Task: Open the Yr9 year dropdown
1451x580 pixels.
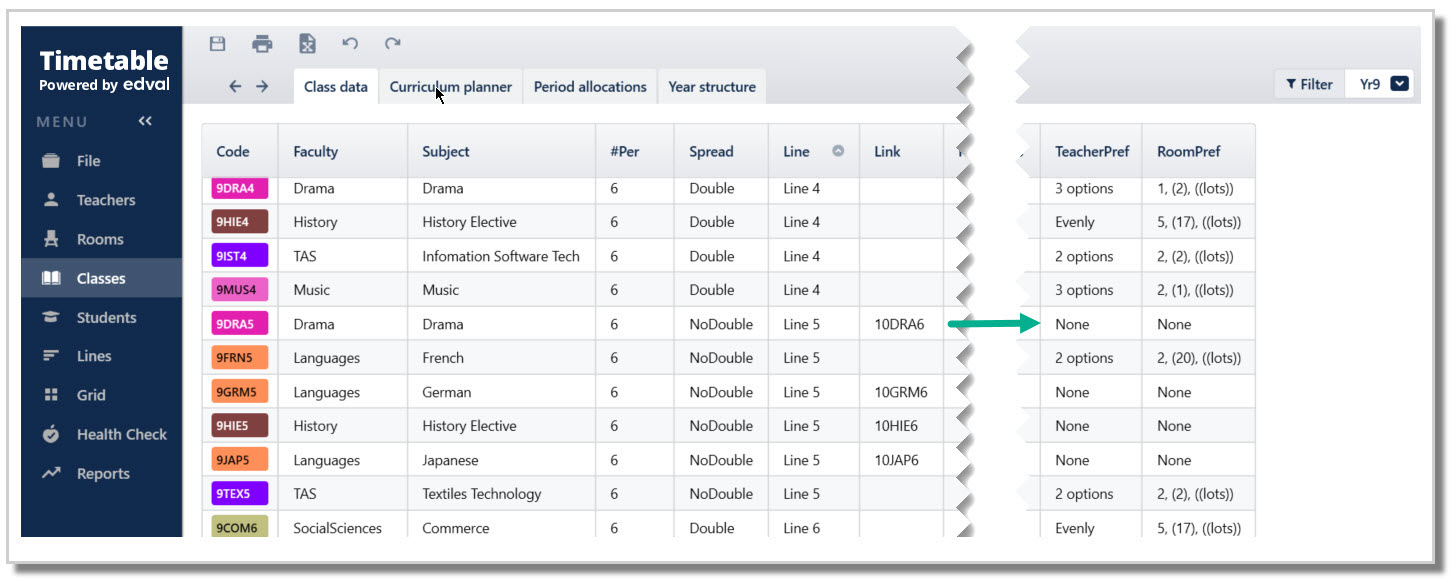Action: coord(1385,85)
